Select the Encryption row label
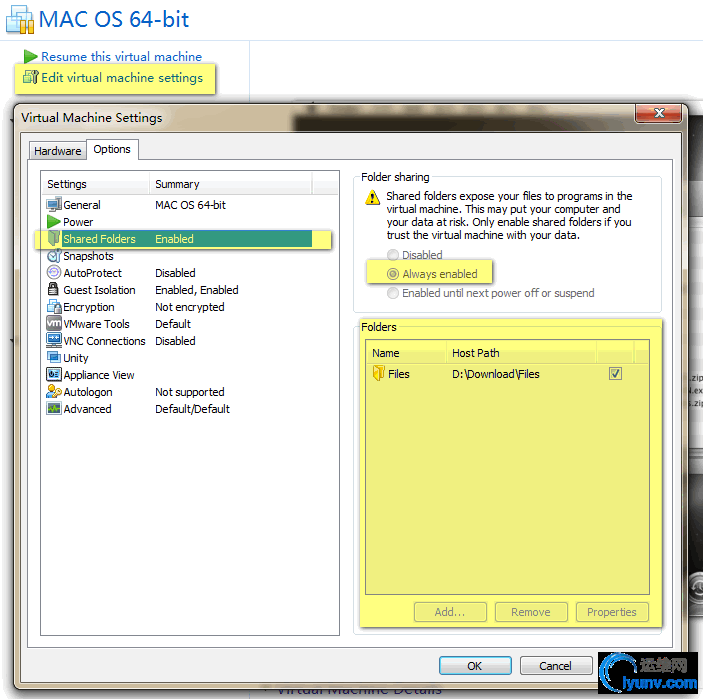 coord(89,307)
